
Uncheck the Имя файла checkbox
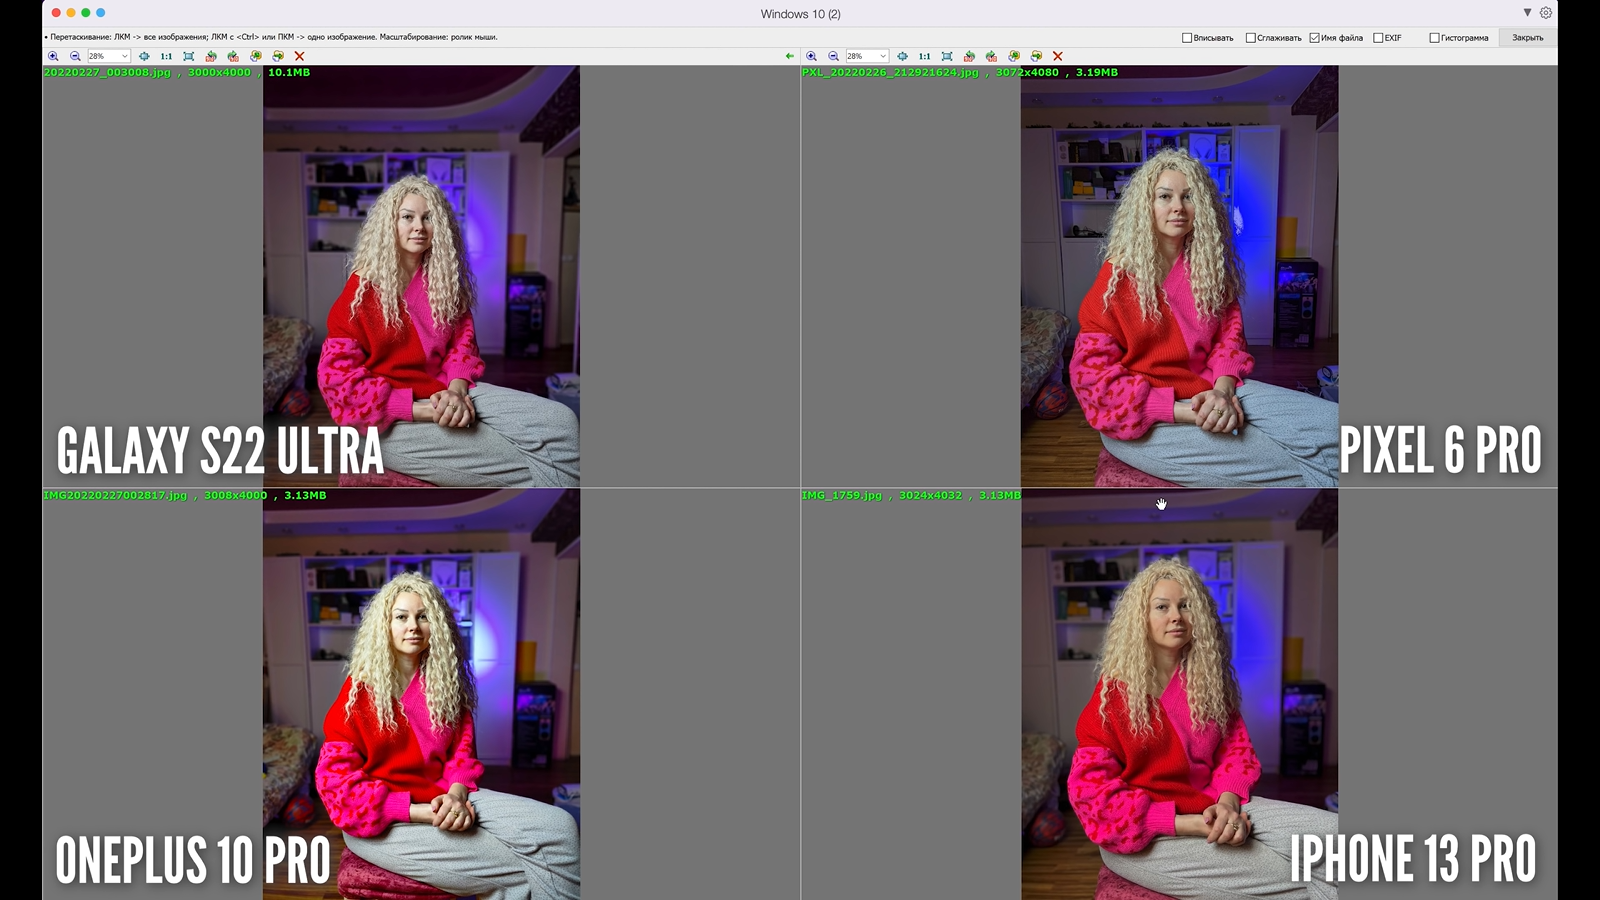[1314, 38]
